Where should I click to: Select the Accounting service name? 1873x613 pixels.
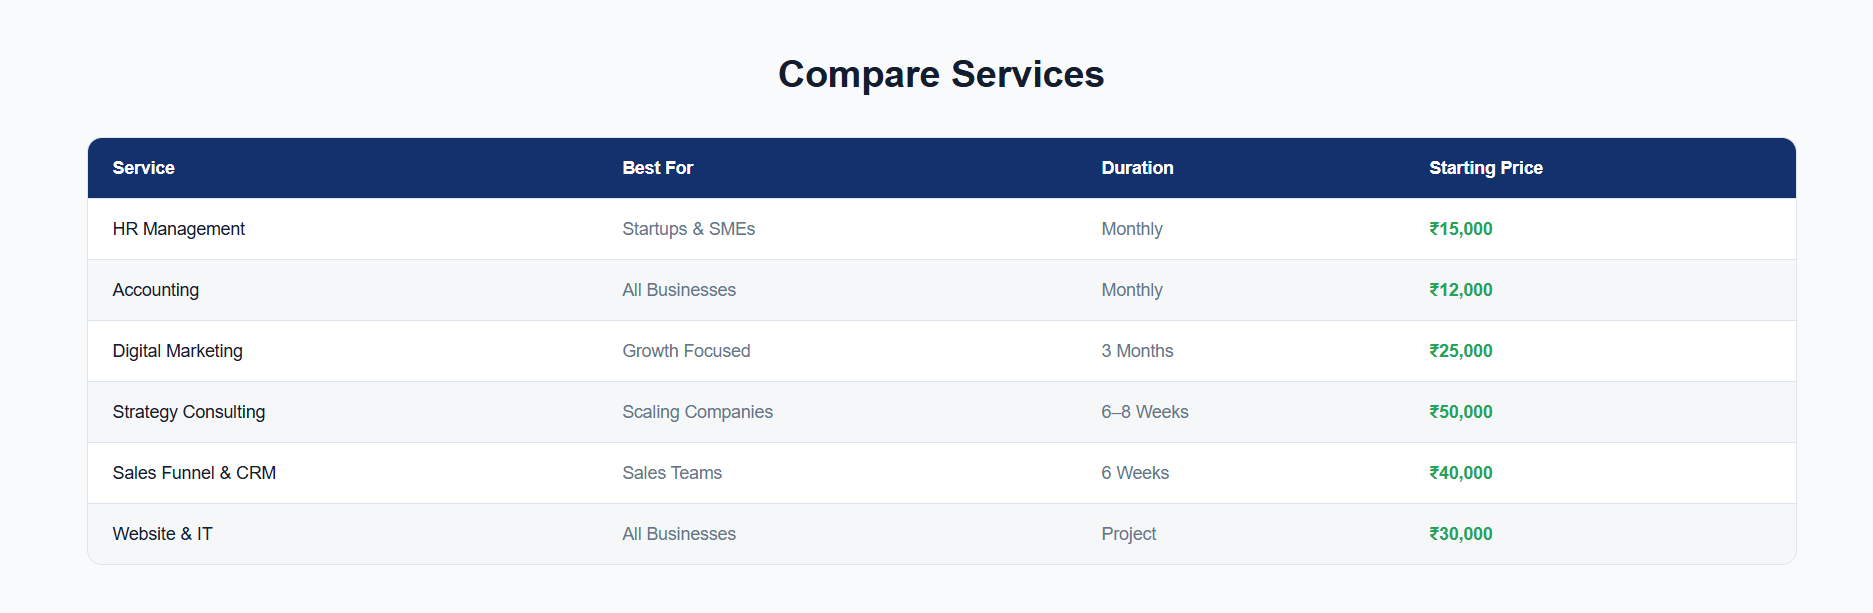[x=155, y=290]
